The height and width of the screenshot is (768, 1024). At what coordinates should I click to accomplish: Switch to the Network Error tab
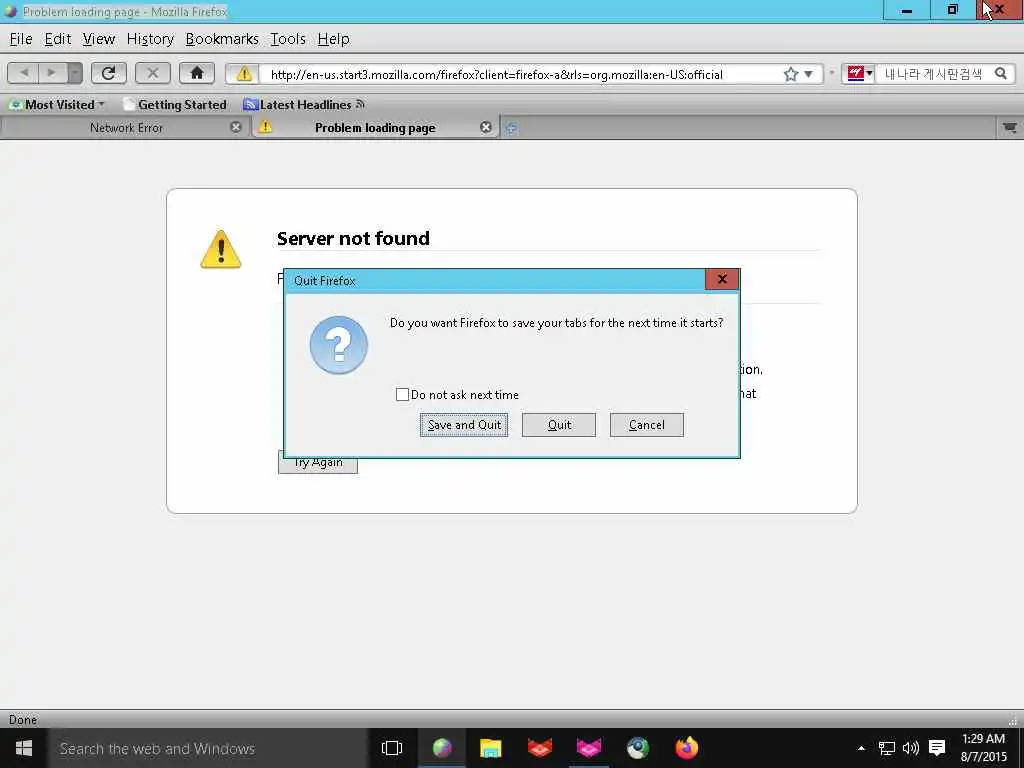click(126, 128)
